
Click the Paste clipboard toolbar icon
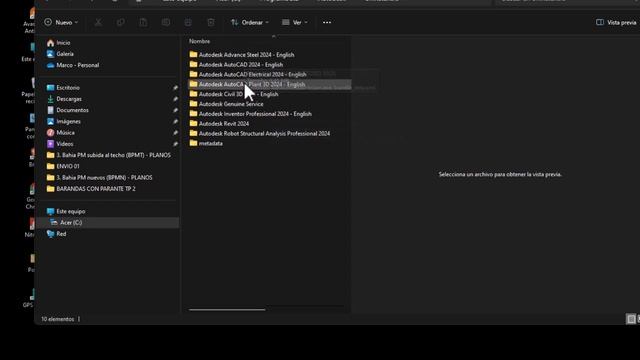tap(143, 22)
